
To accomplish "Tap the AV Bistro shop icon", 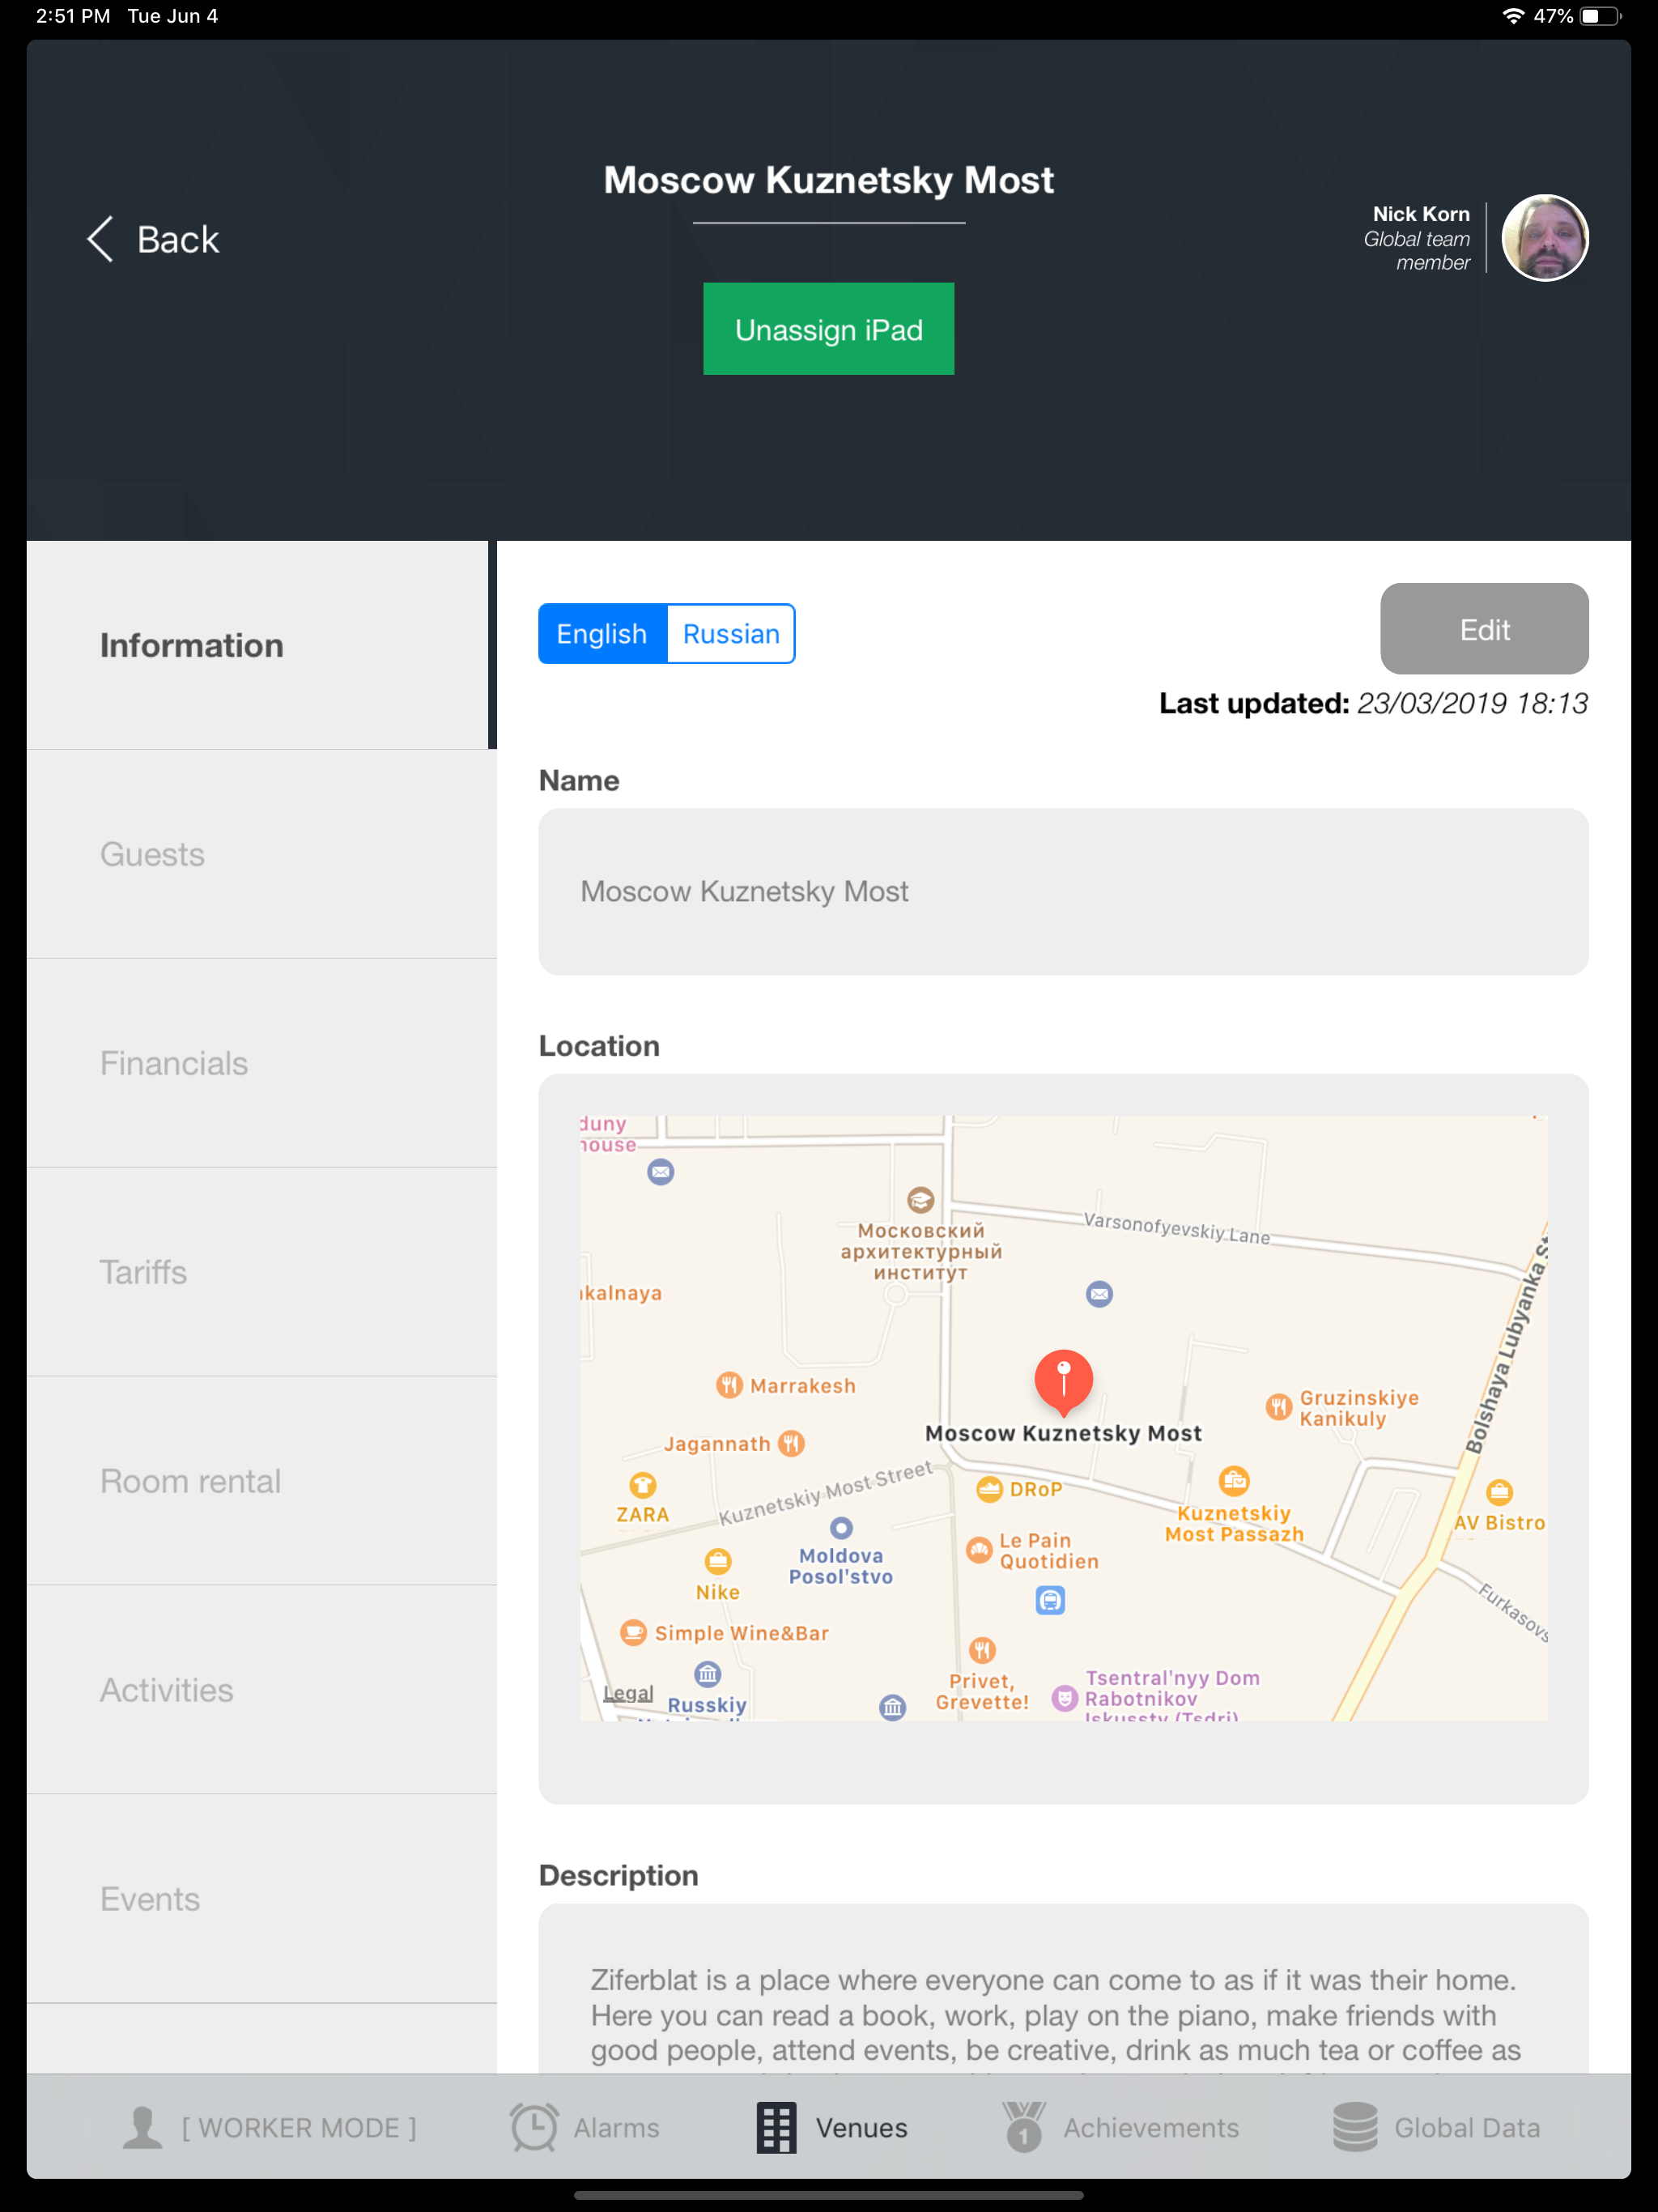I will click(1499, 1493).
